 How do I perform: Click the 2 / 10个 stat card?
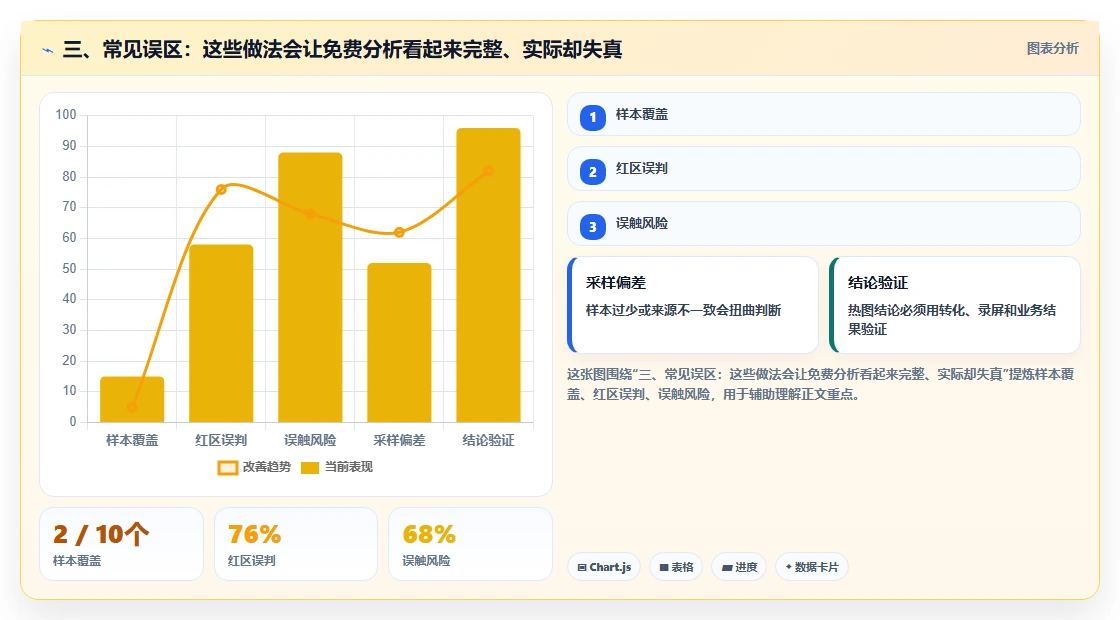[121, 544]
